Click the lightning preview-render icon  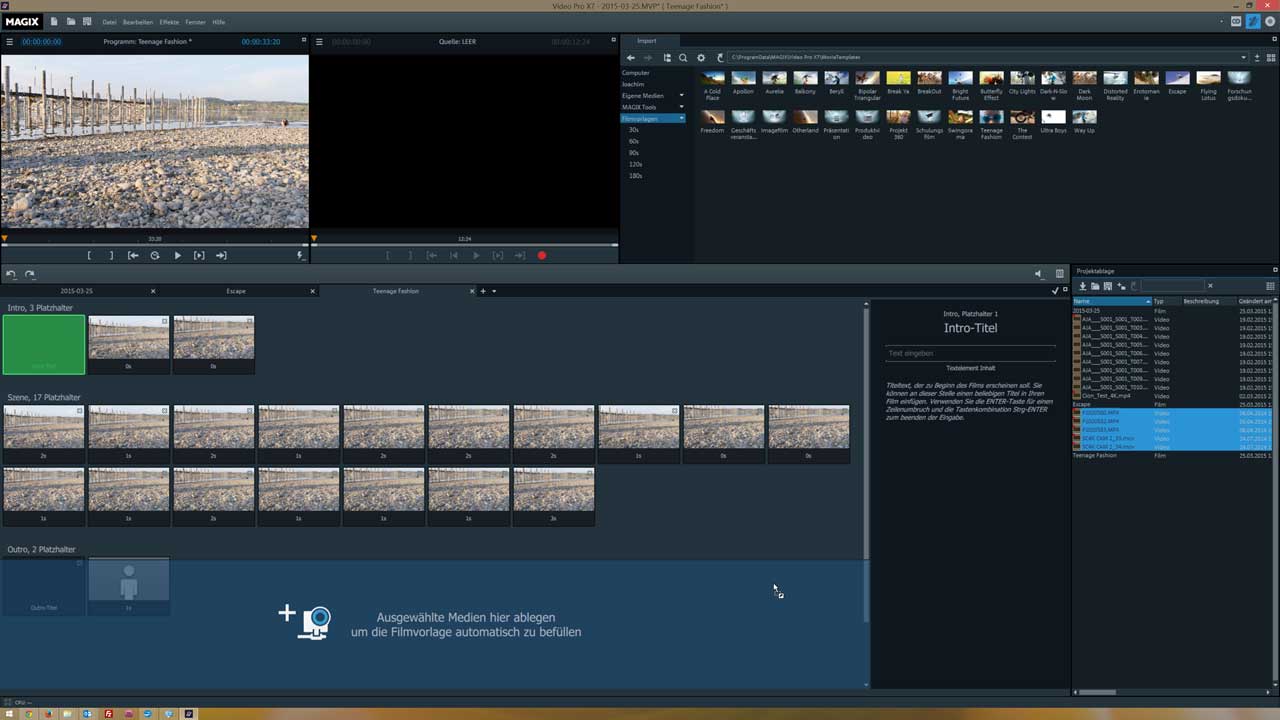tap(300, 256)
